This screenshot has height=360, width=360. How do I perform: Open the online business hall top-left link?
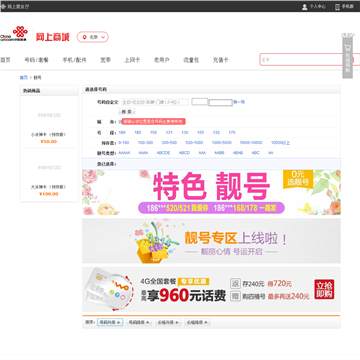click(15, 7)
